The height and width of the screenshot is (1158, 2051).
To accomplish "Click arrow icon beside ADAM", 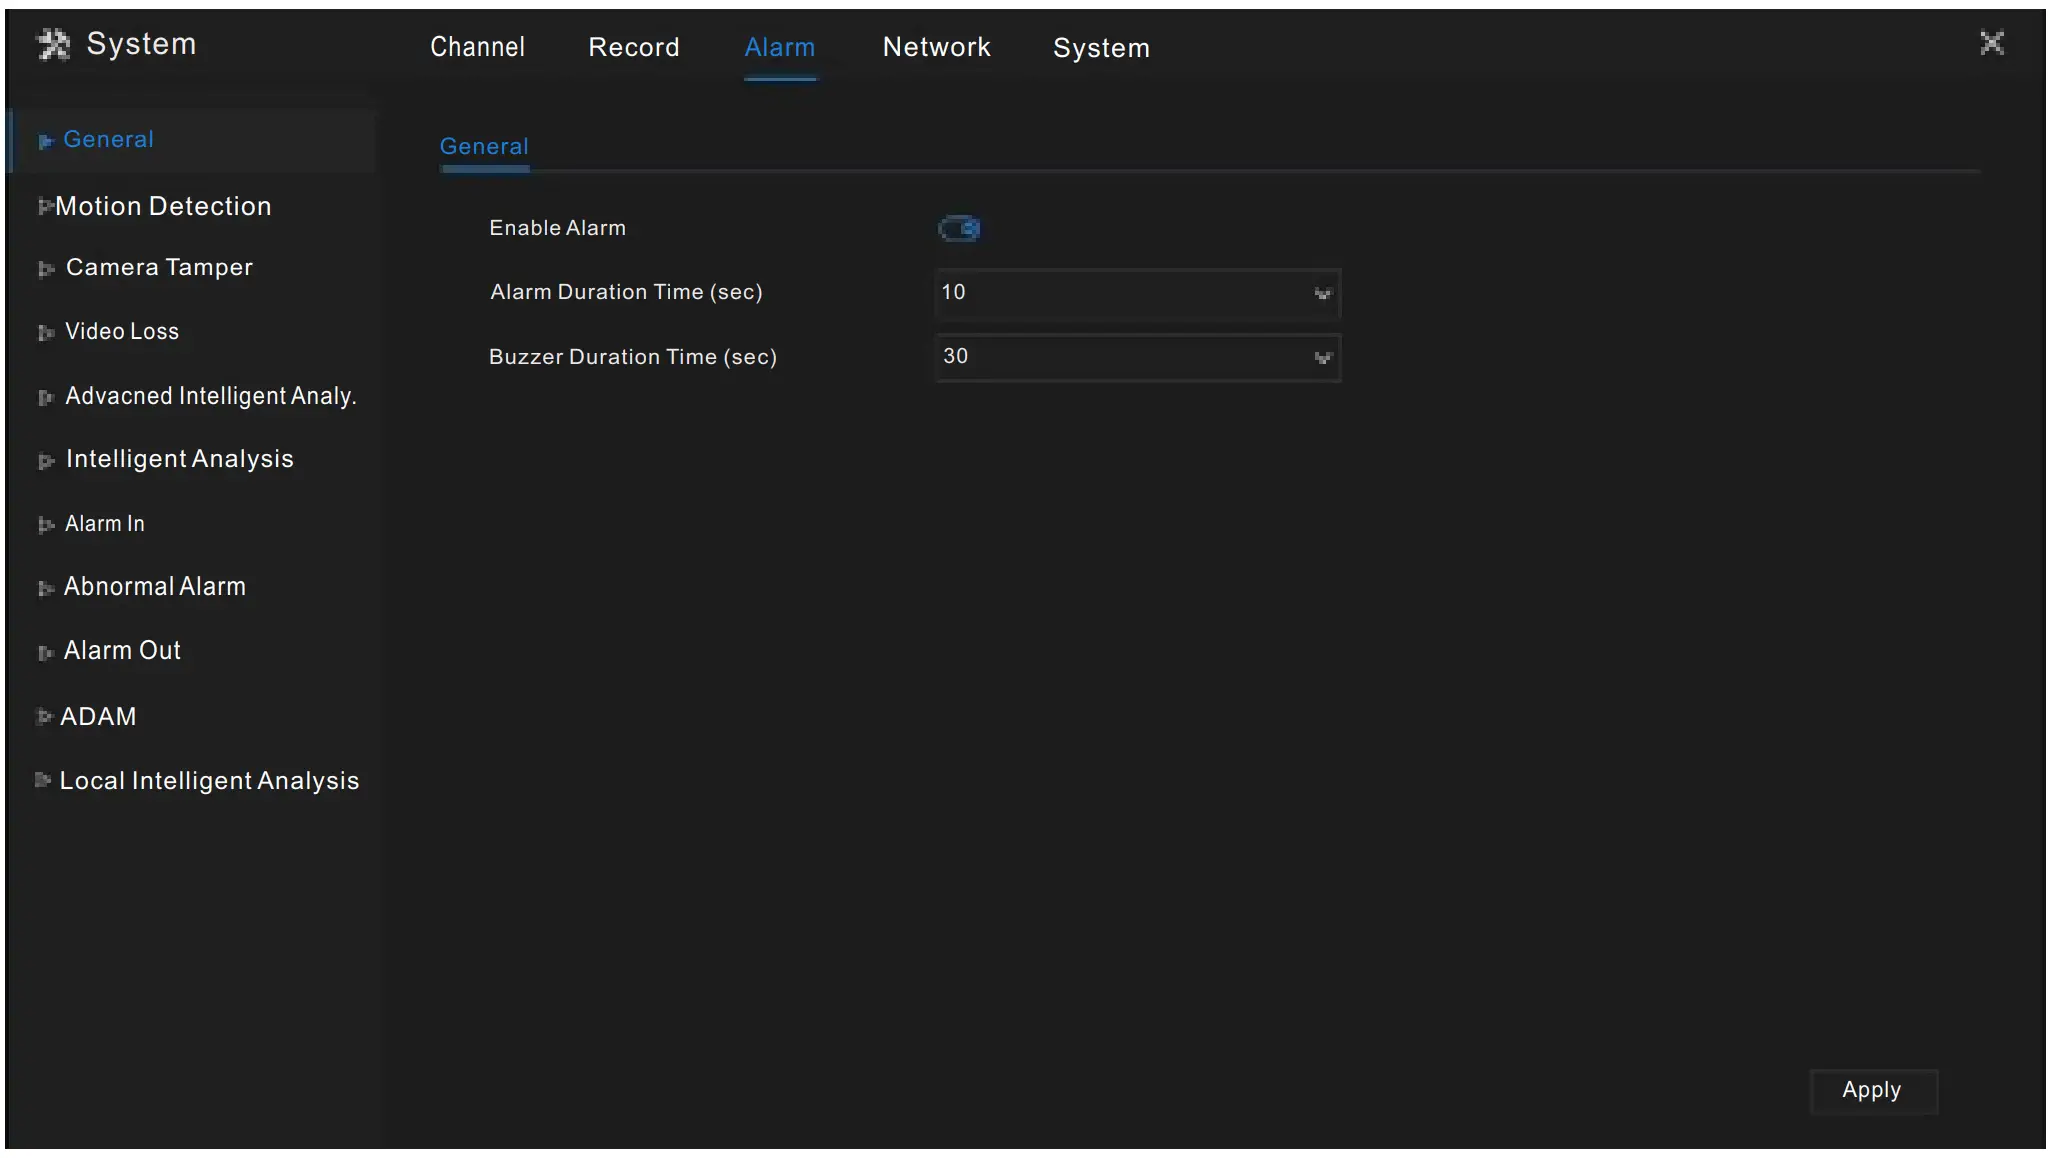I will [43, 717].
